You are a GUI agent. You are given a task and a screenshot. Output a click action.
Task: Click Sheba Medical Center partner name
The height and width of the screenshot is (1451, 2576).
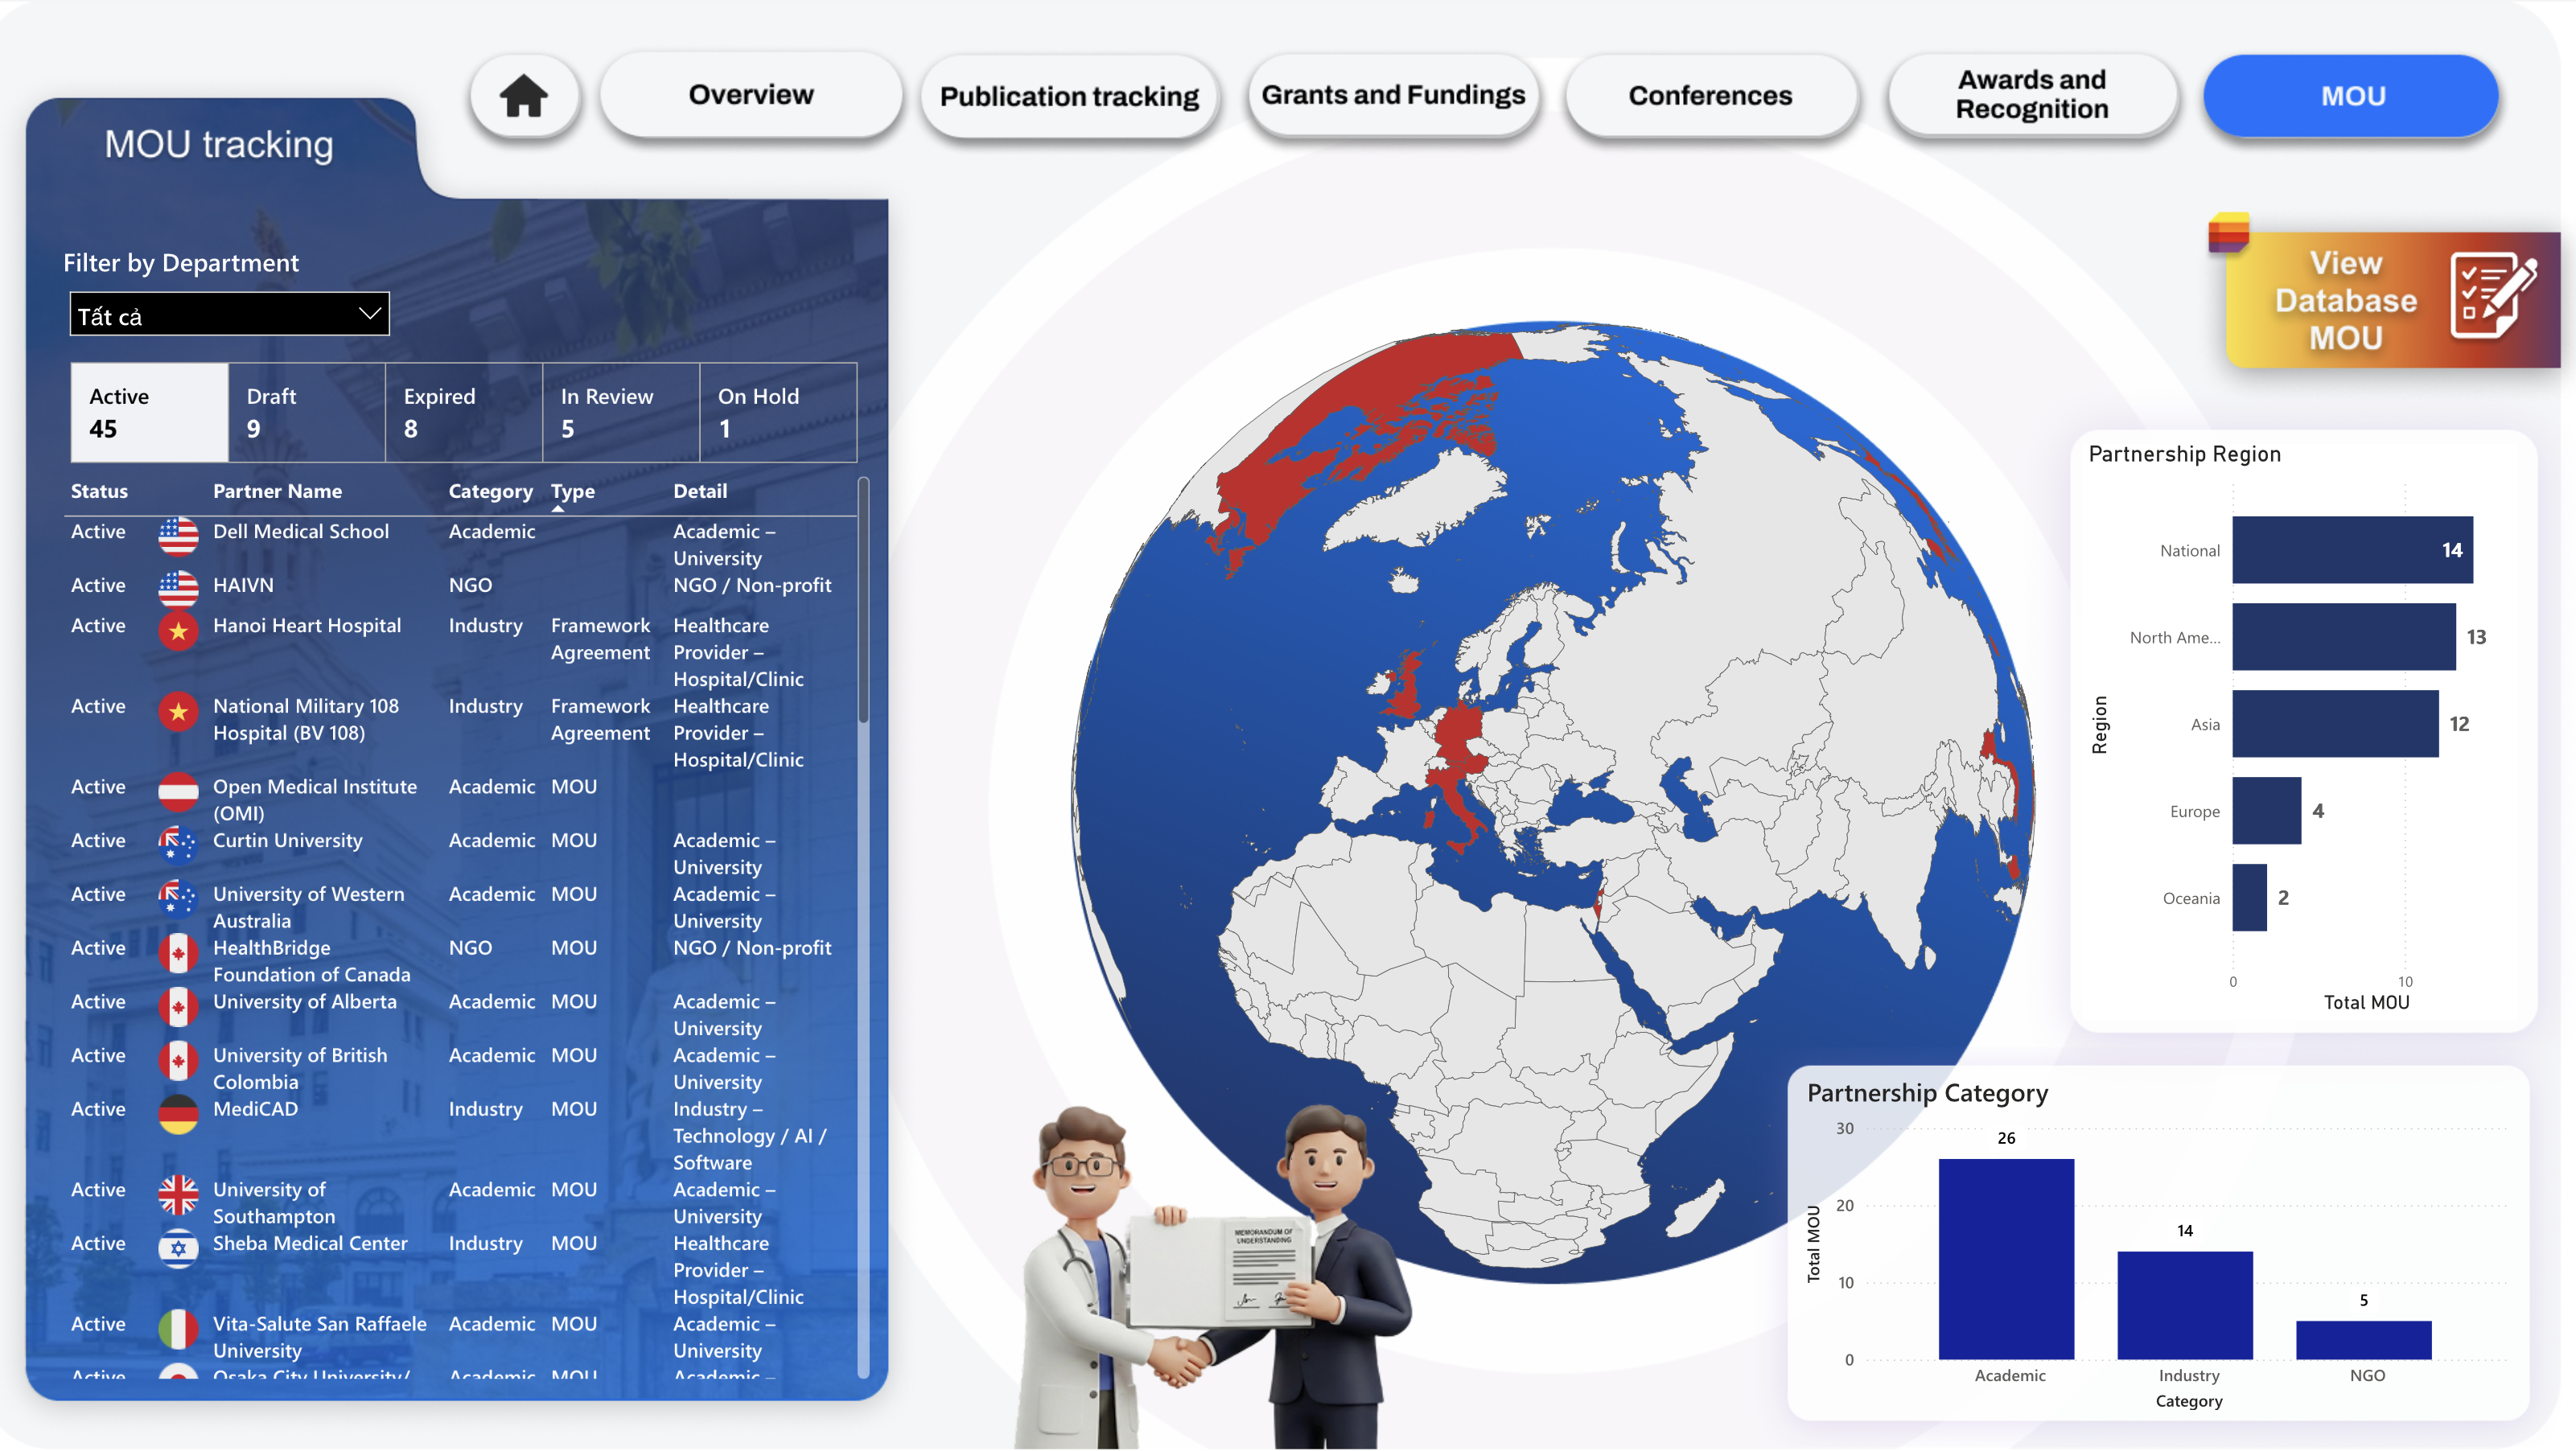point(310,1244)
